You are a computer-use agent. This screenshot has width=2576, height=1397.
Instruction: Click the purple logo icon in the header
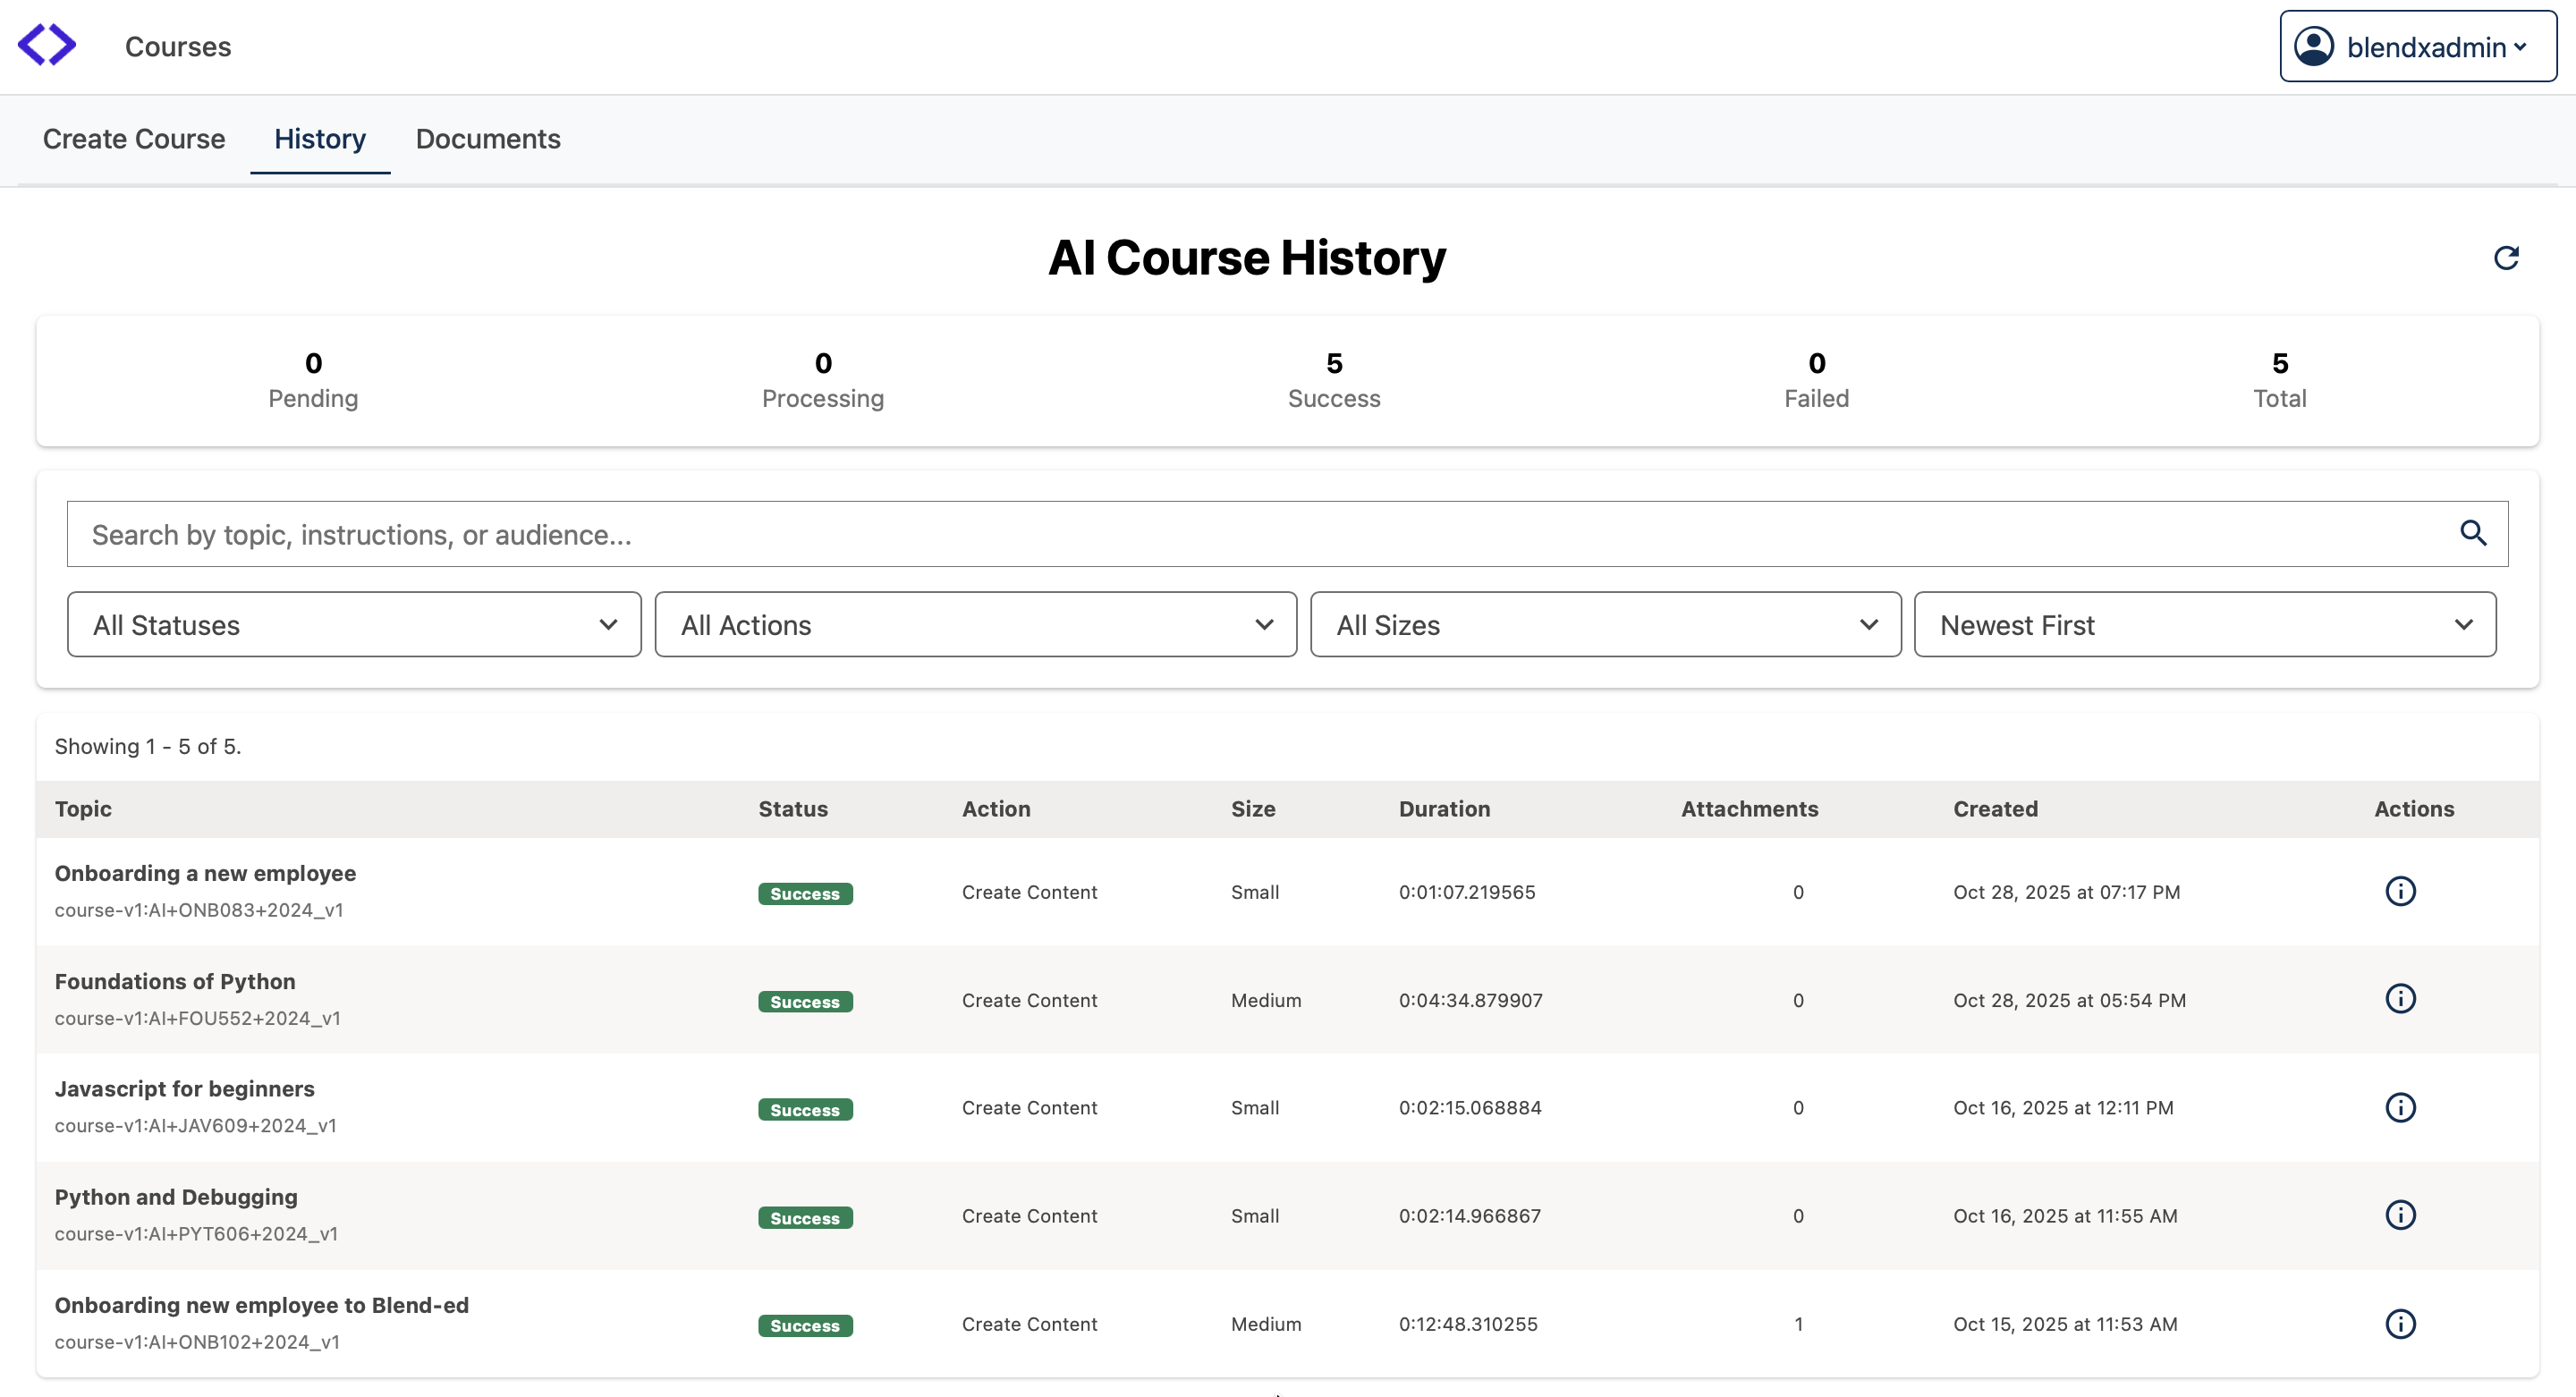coord(47,46)
